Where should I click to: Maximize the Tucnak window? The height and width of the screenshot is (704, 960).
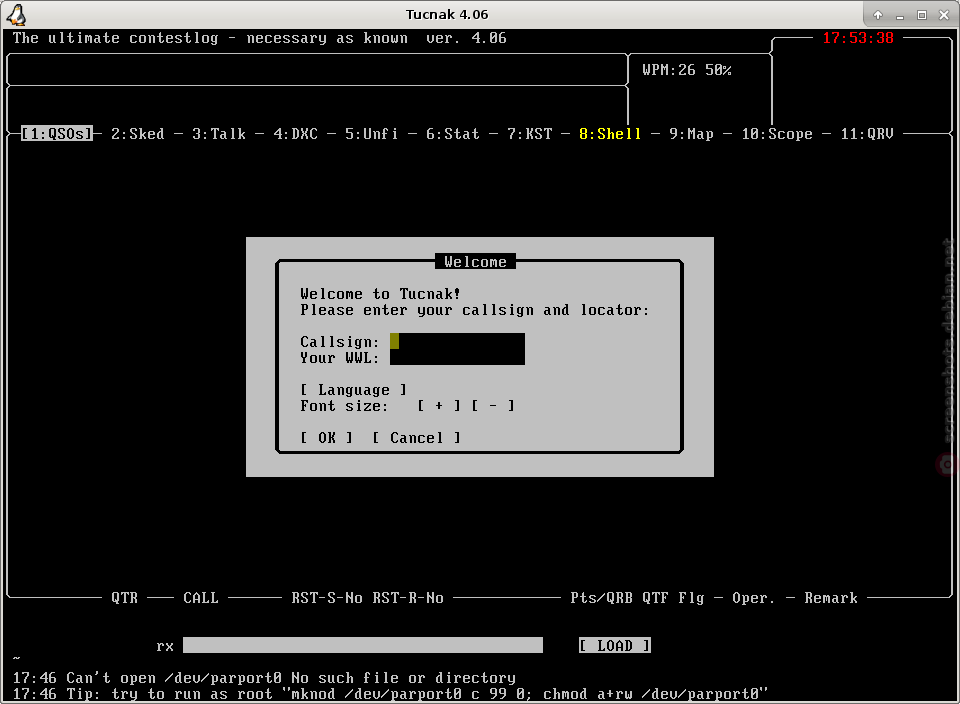point(921,15)
